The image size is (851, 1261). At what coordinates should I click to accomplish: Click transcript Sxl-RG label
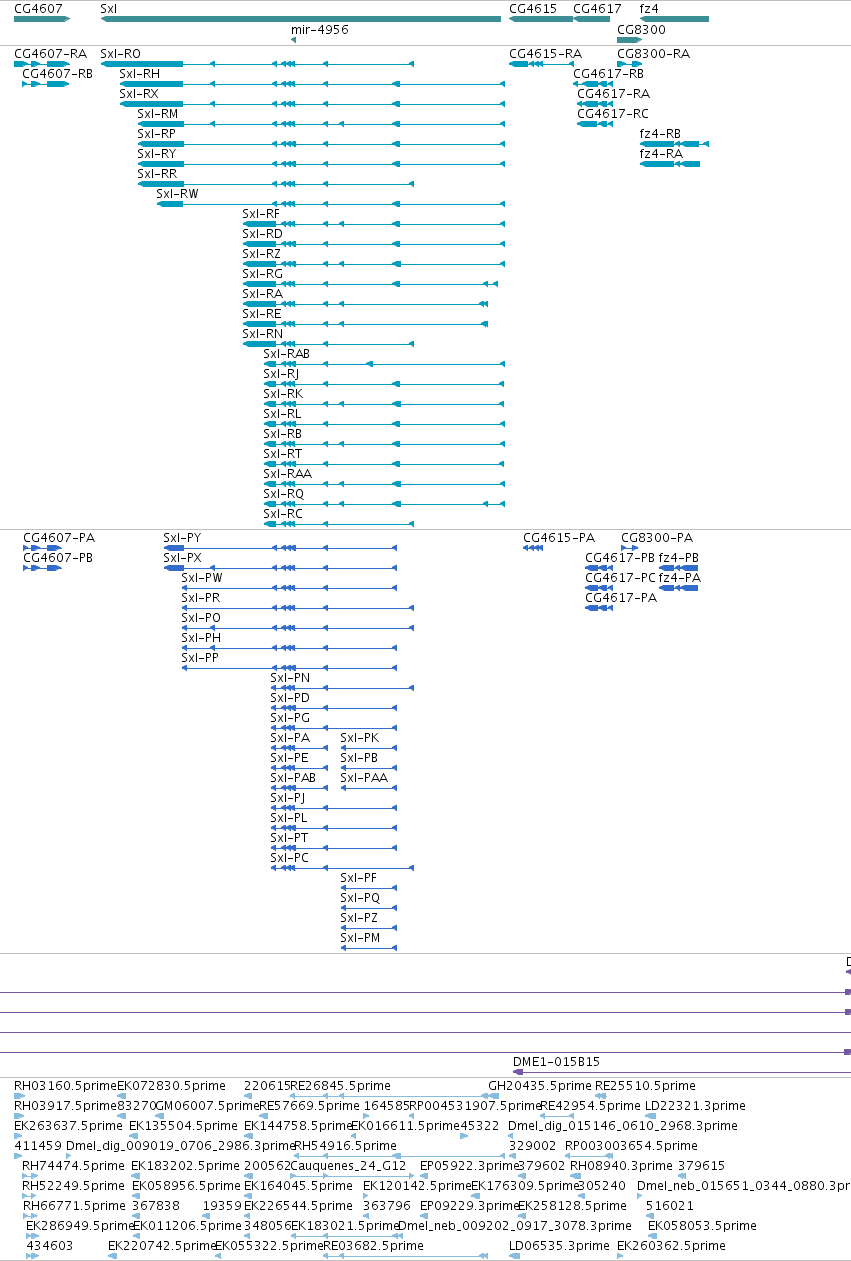(x=262, y=274)
